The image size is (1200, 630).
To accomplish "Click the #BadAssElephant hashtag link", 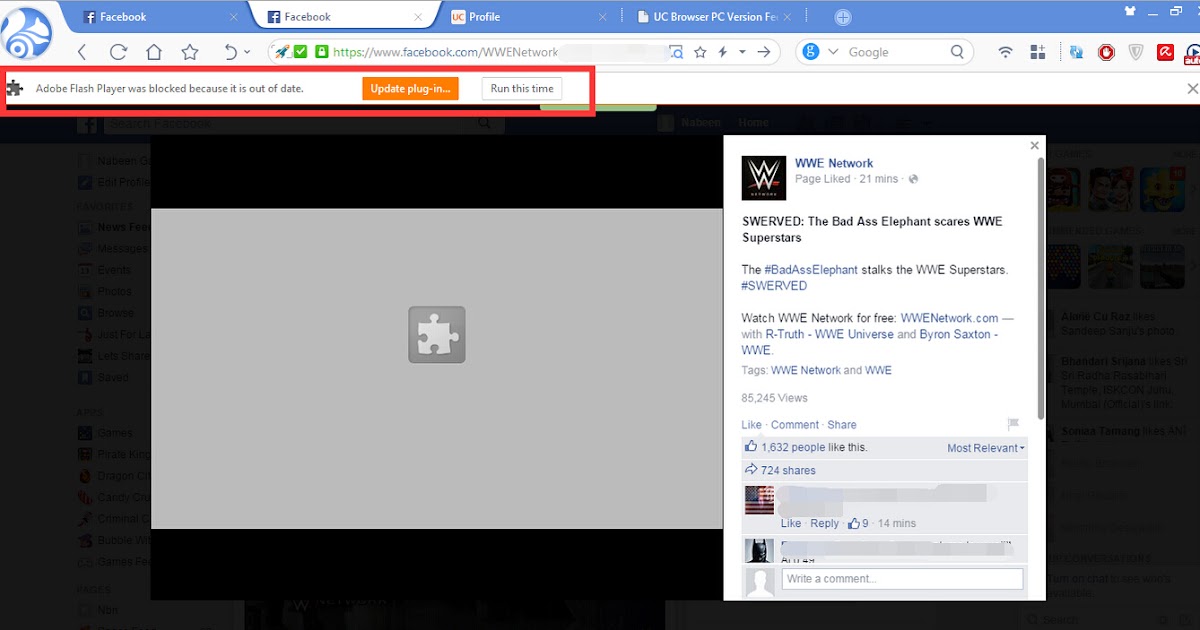I will coord(811,270).
